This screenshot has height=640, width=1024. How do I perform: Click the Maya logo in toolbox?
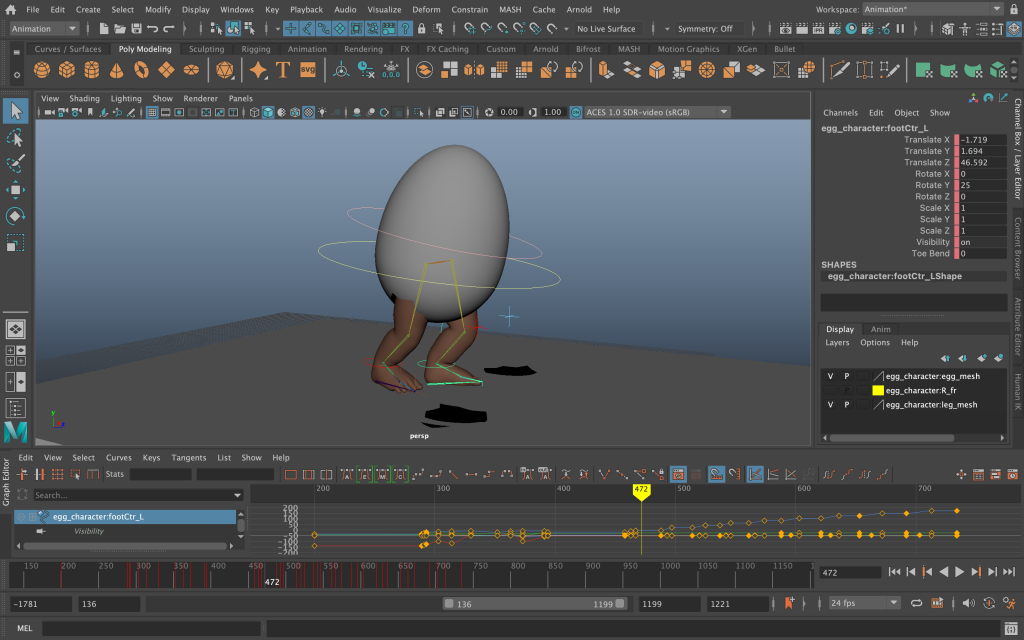pos(15,432)
